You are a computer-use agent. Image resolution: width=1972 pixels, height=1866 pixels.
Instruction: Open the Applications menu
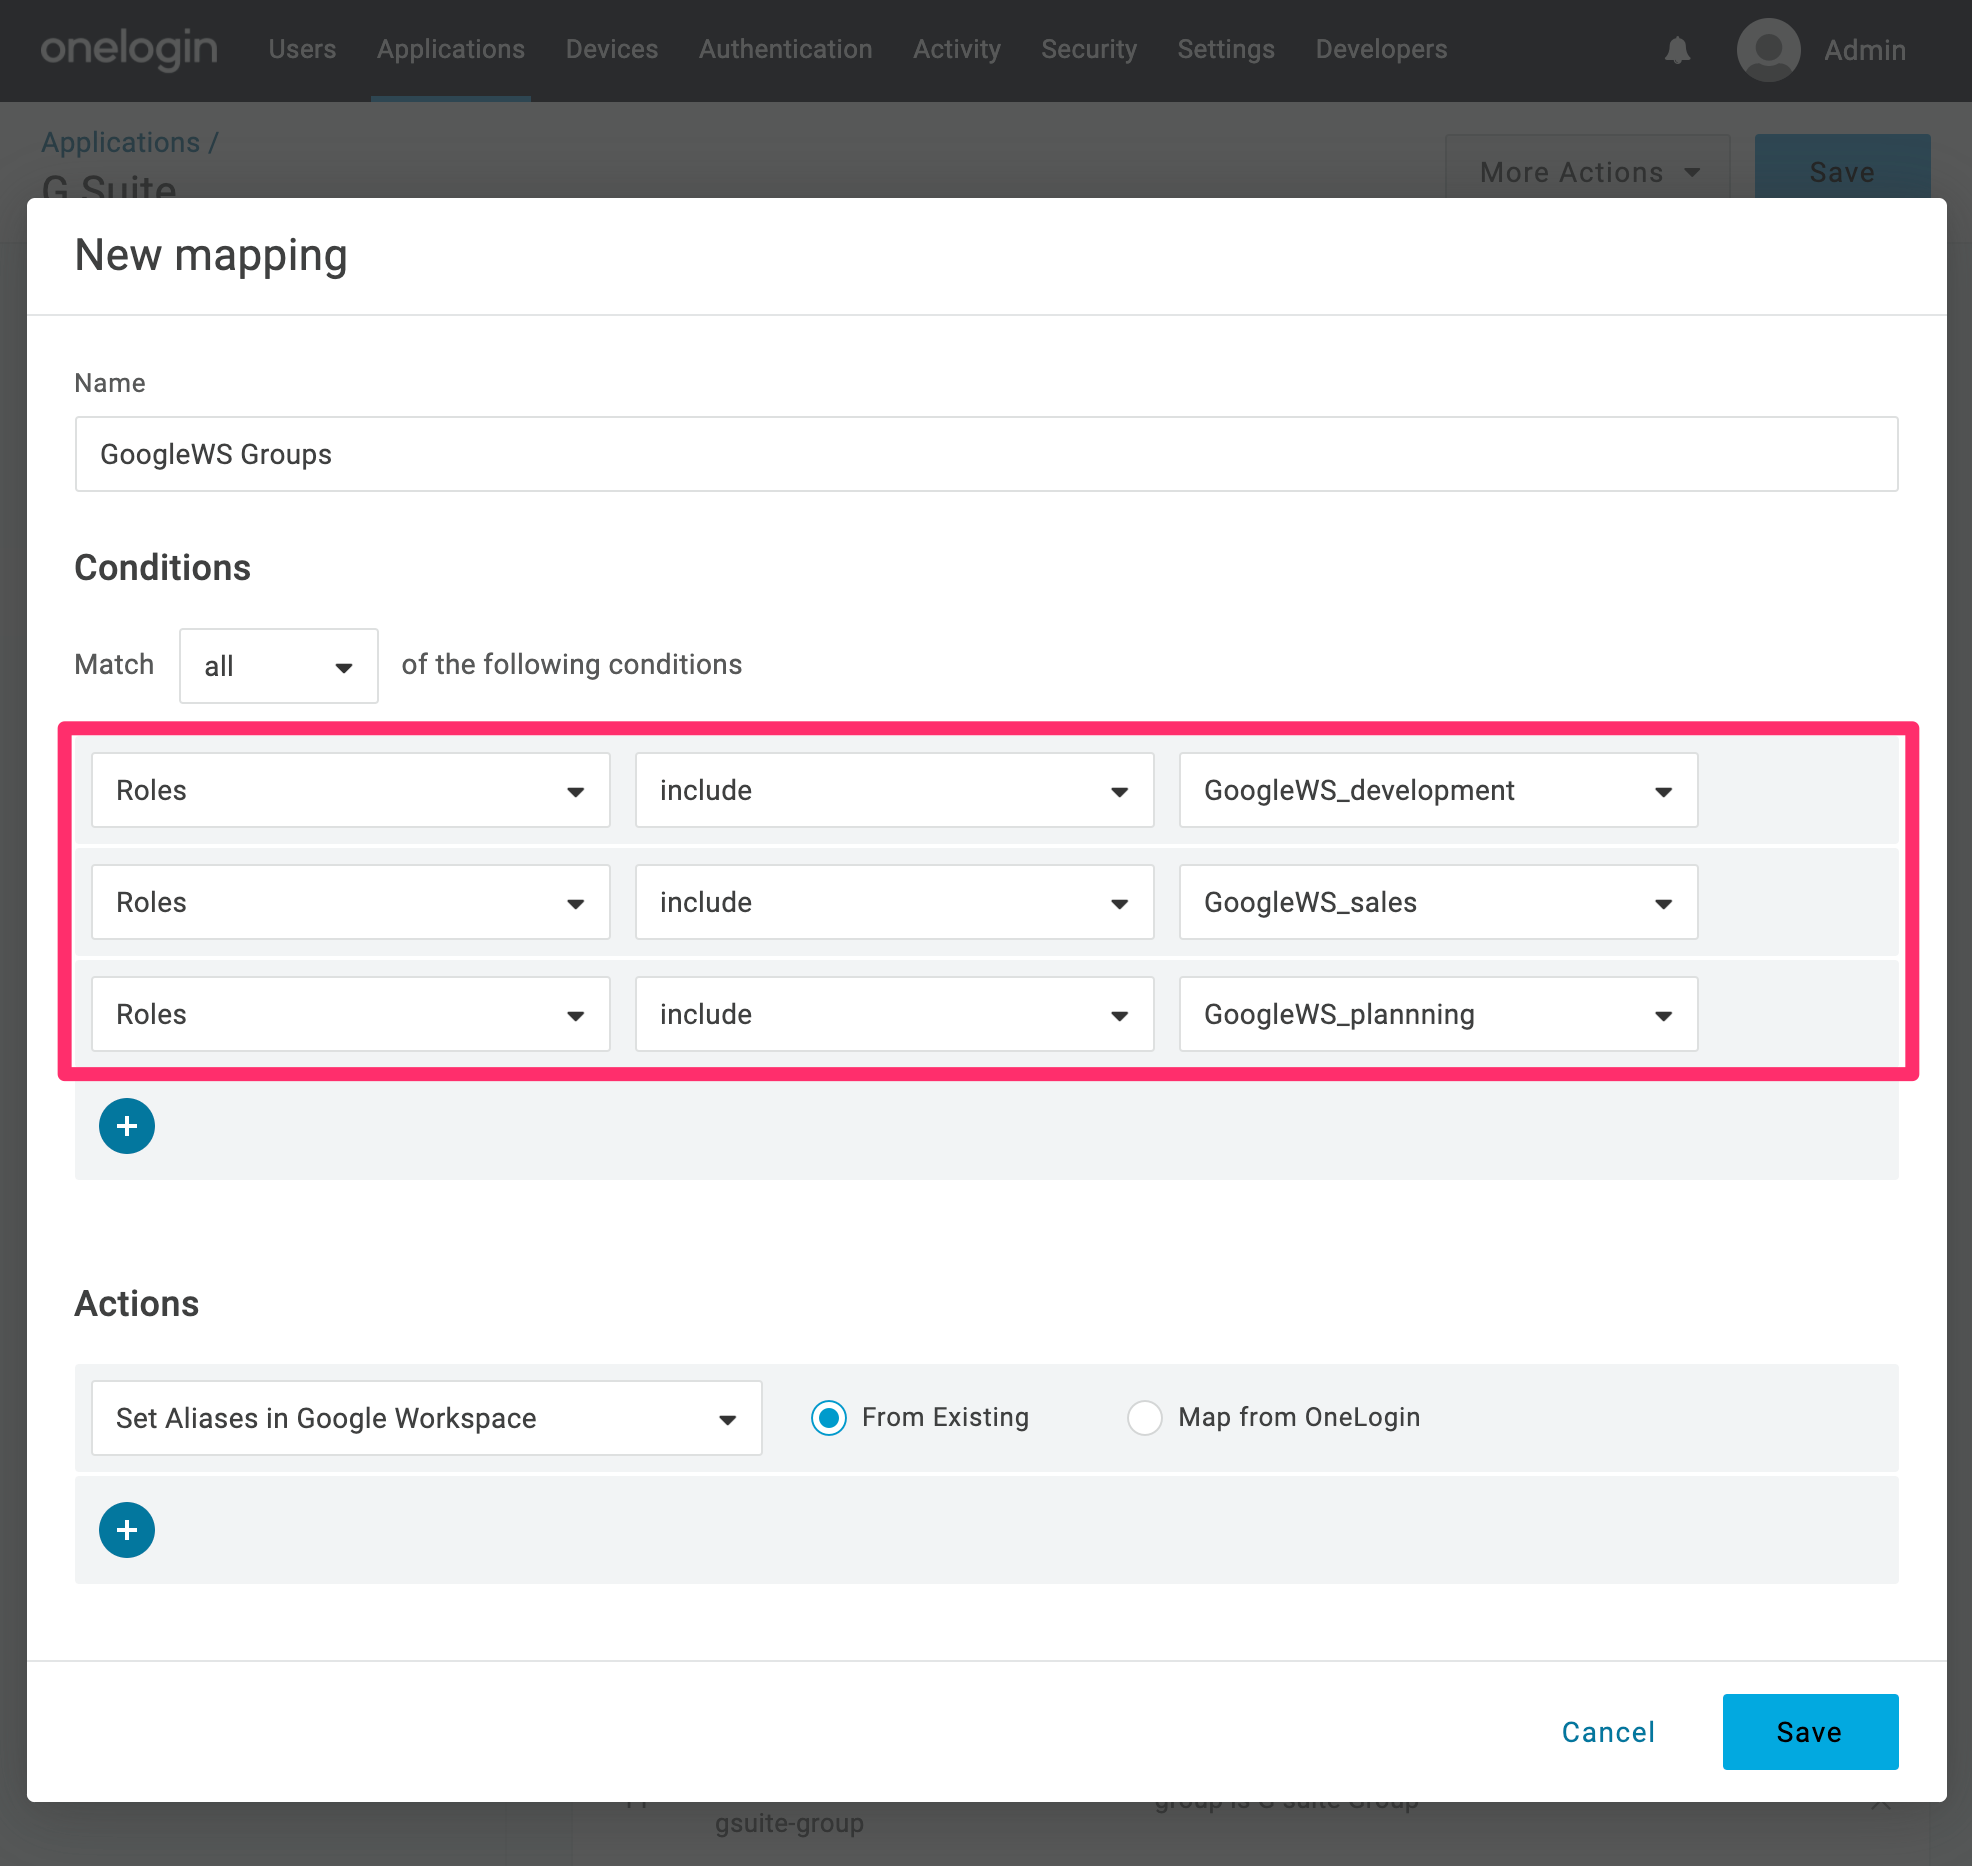pyautogui.click(x=451, y=49)
